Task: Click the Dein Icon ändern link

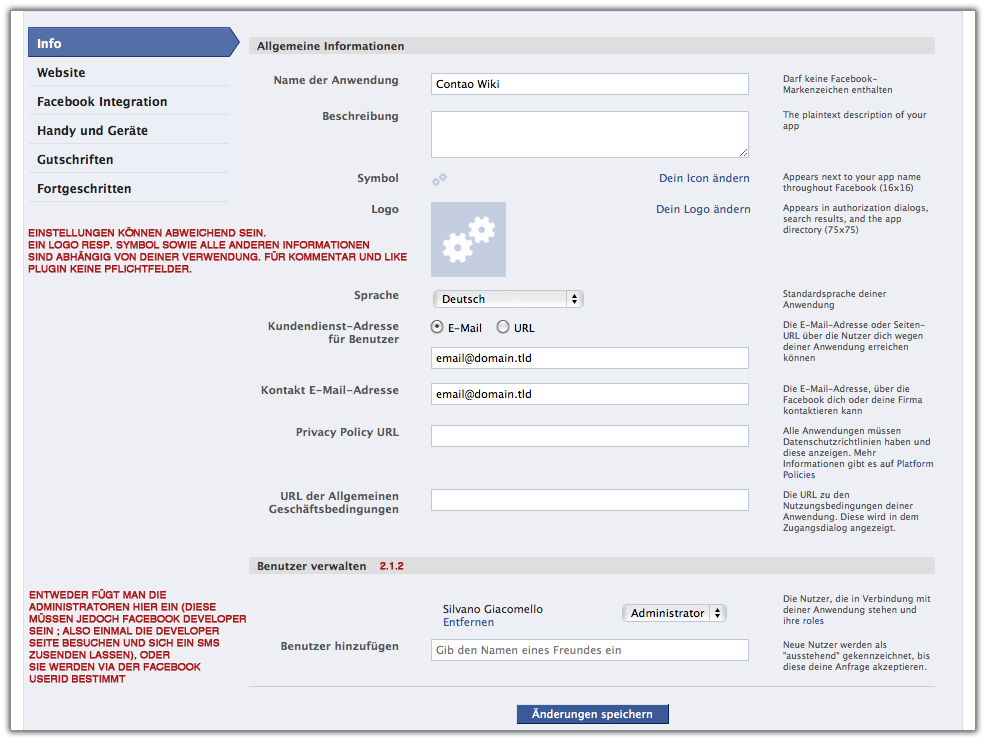Action: click(703, 179)
